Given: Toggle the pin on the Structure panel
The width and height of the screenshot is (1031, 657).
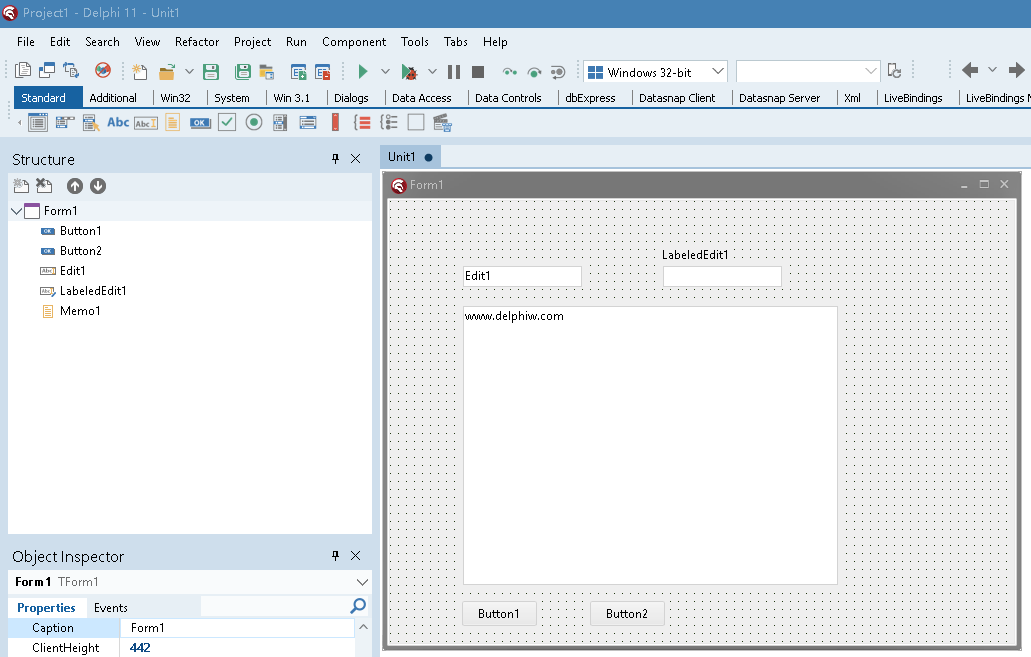Looking at the screenshot, I should point(335,158).
